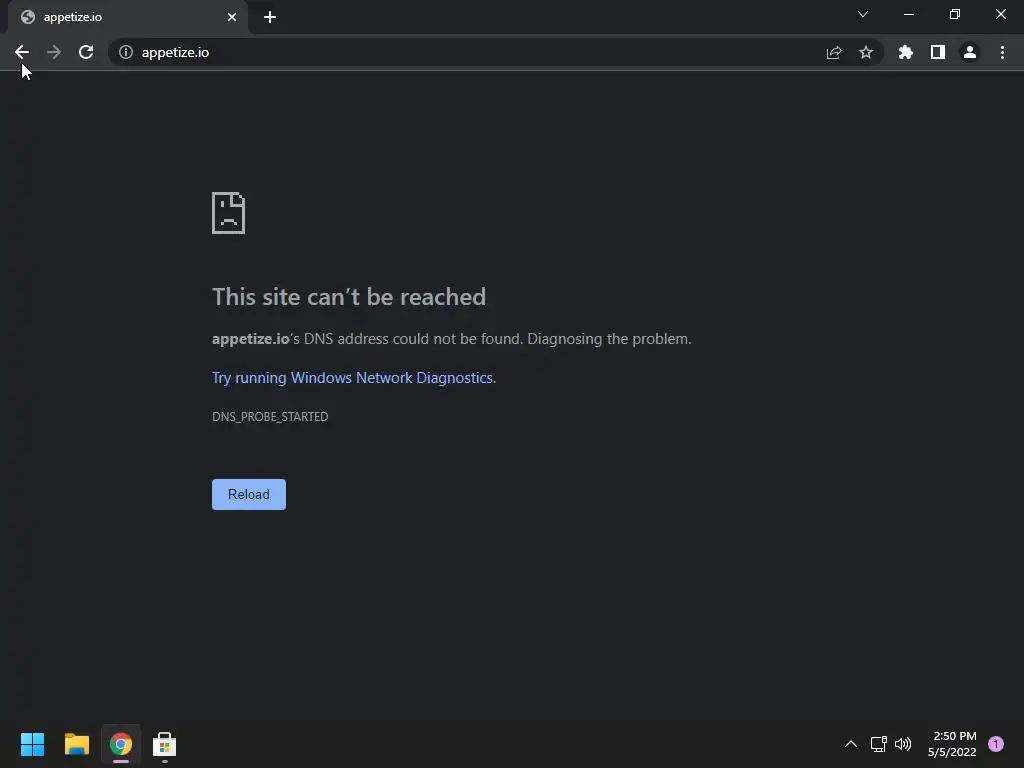
Task: Expand the tab search chevron
Action: (863, 14)
